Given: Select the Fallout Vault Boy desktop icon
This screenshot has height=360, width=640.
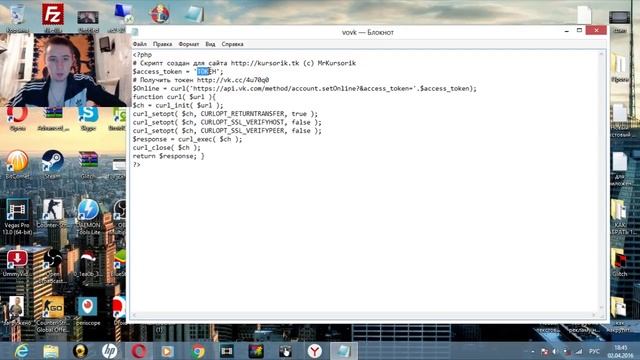Looking at the screenshot, I should (160, 14).
